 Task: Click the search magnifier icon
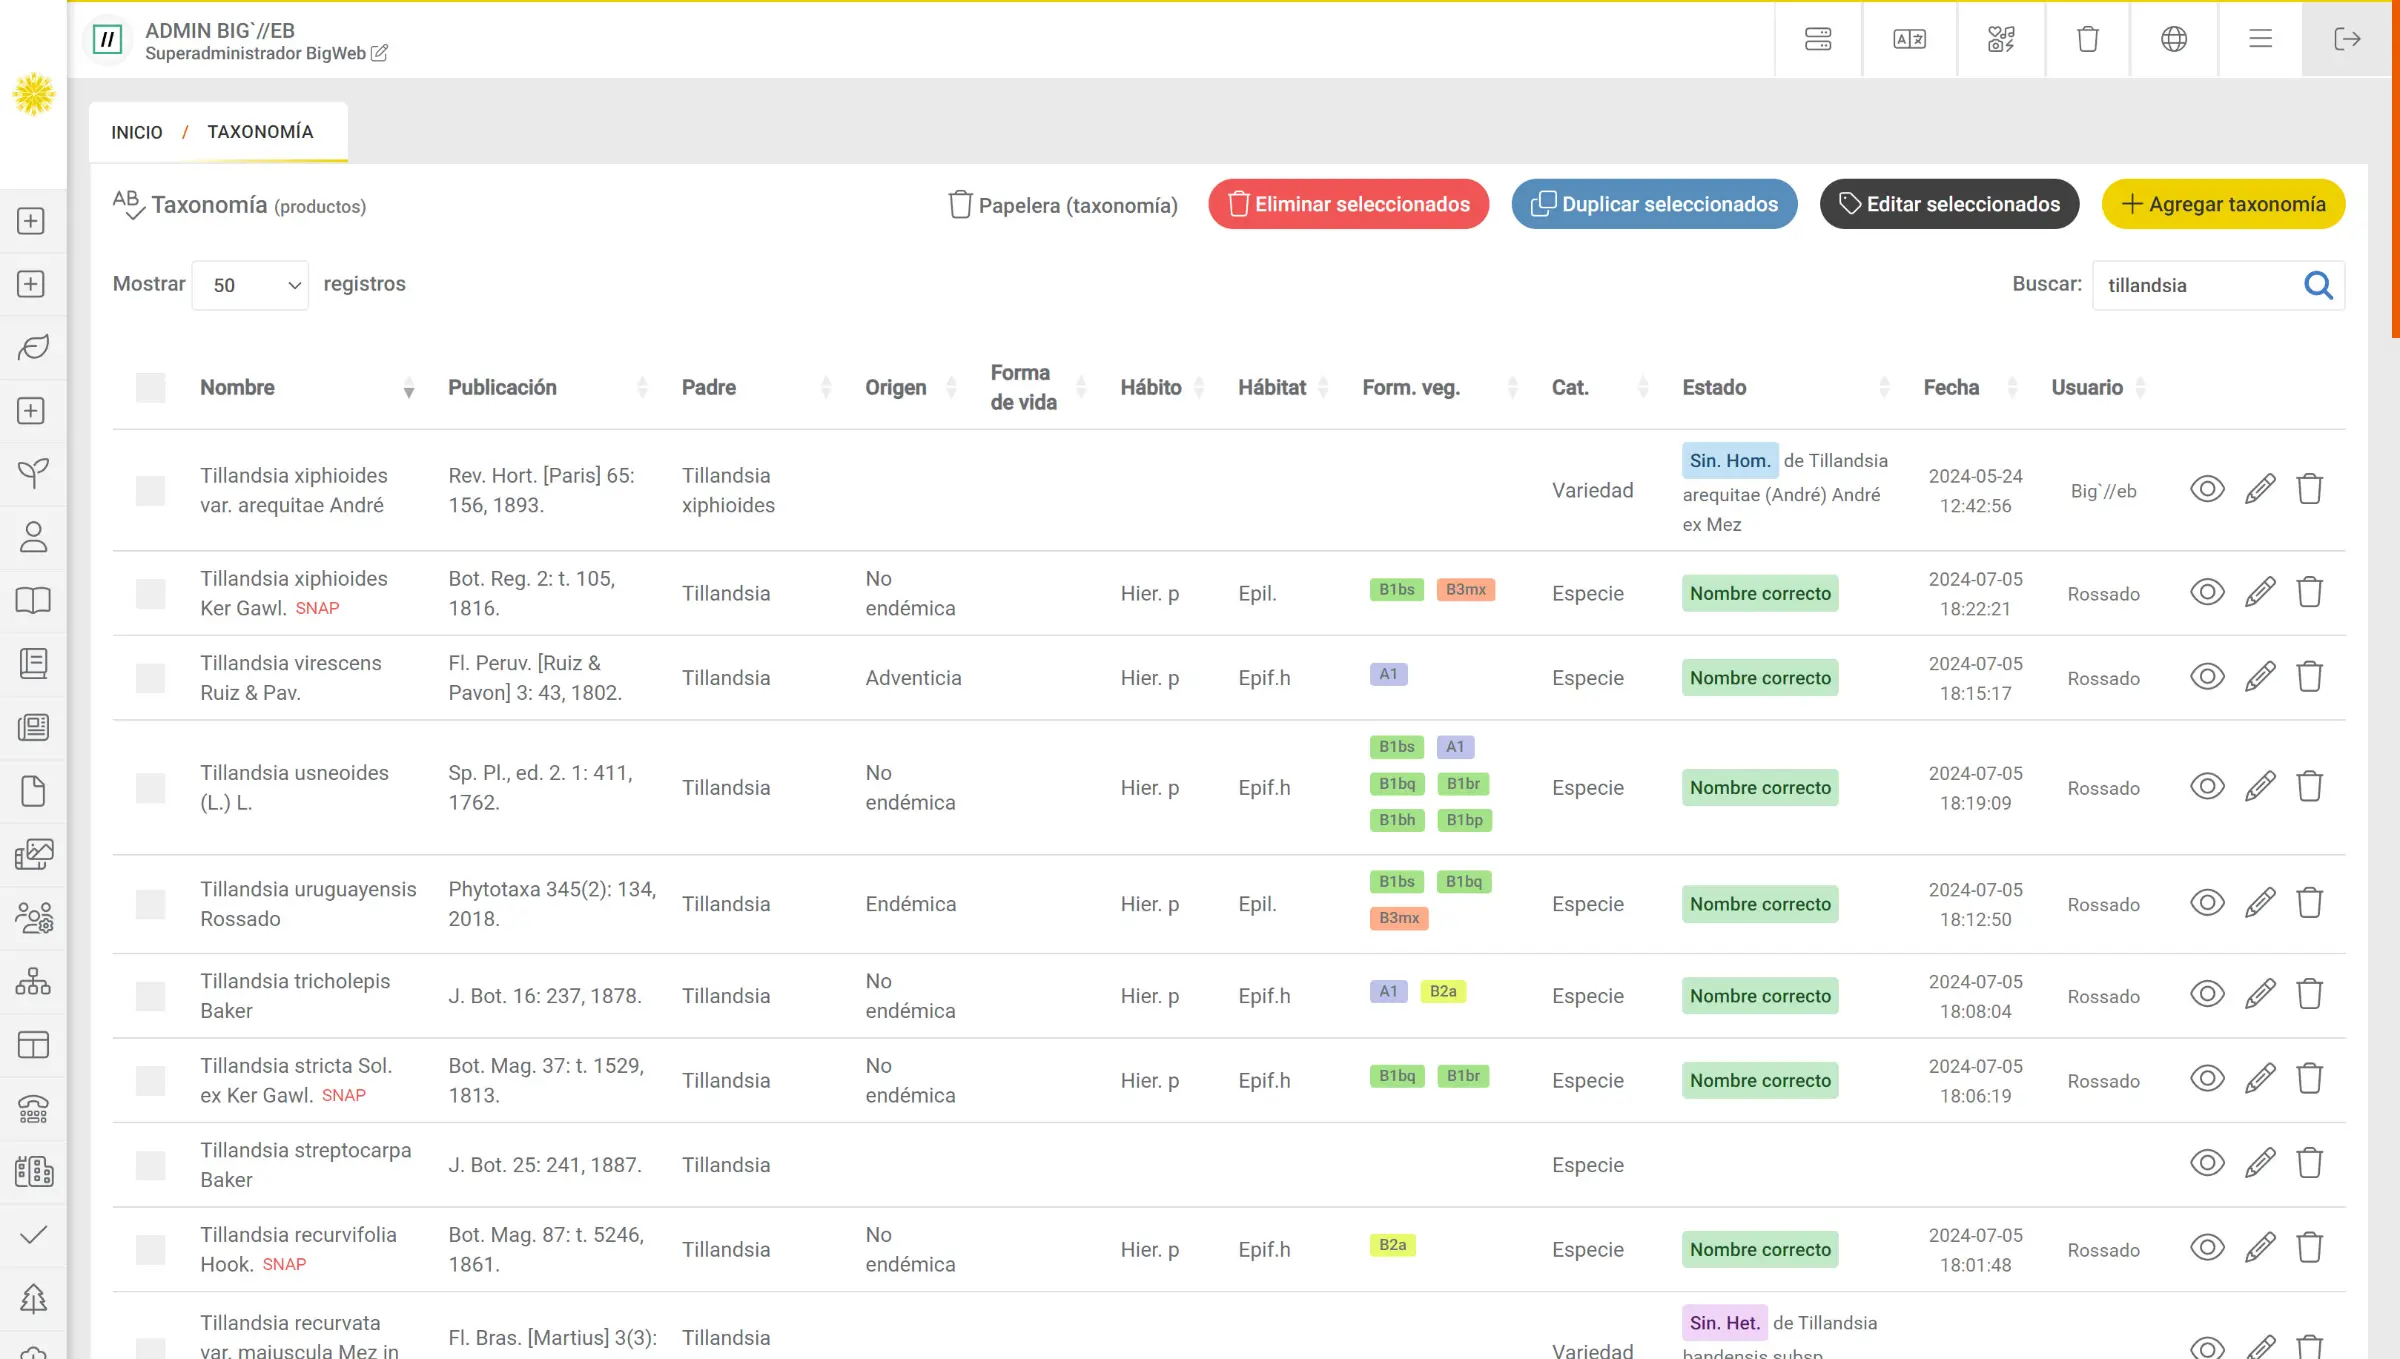pyautogui.click(x=2318, y=286)
